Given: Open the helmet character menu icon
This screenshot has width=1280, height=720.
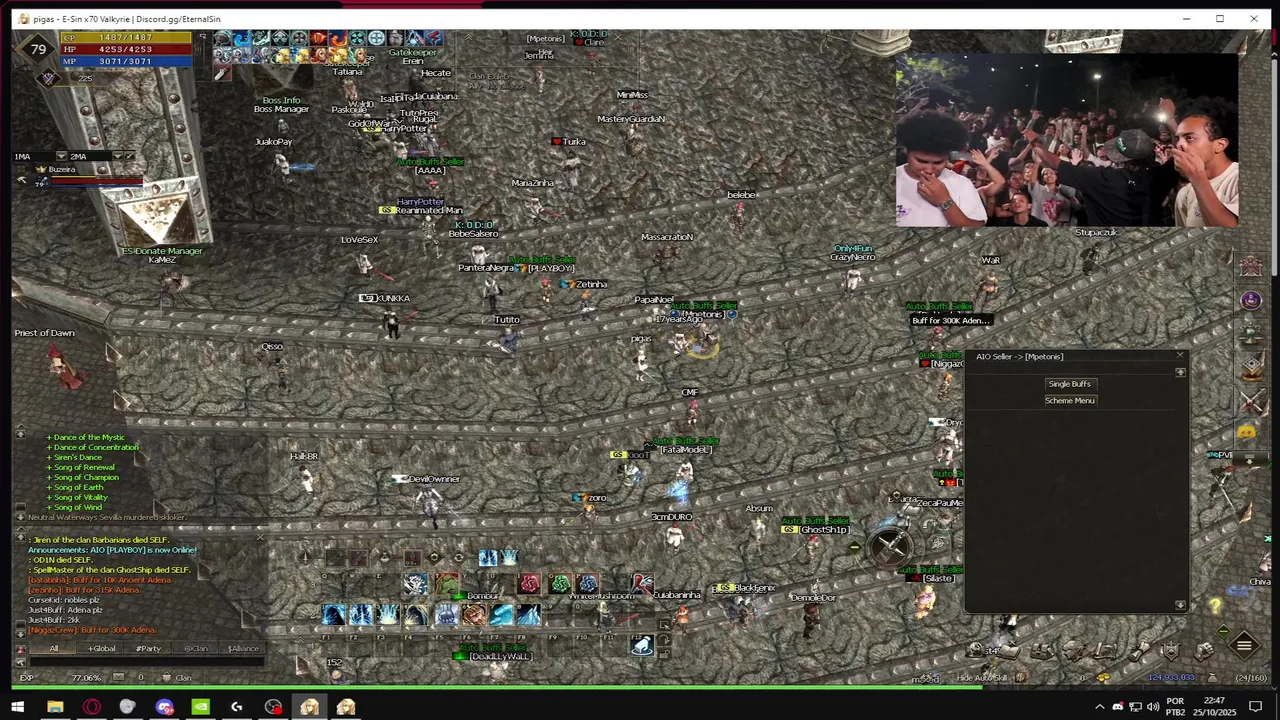Looking at the screenshot, I should coord(976,650).
